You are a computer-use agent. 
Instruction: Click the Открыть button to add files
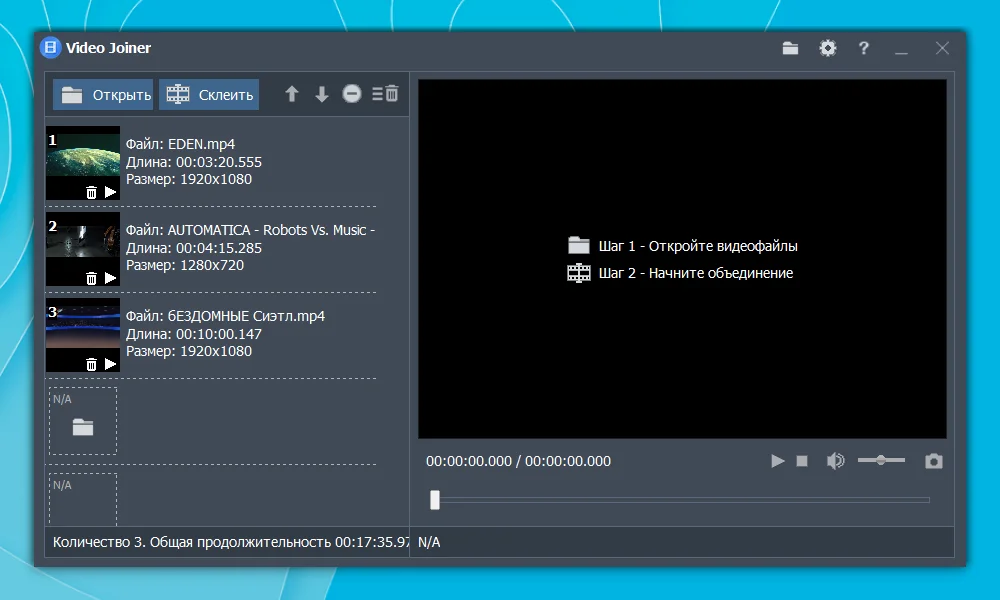(103, 94)
